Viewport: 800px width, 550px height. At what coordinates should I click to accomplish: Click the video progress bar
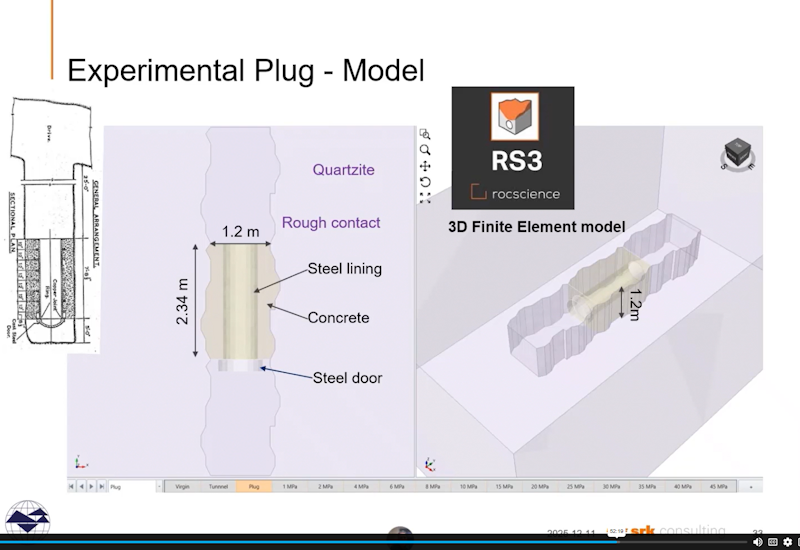click(x=300, y=541)
